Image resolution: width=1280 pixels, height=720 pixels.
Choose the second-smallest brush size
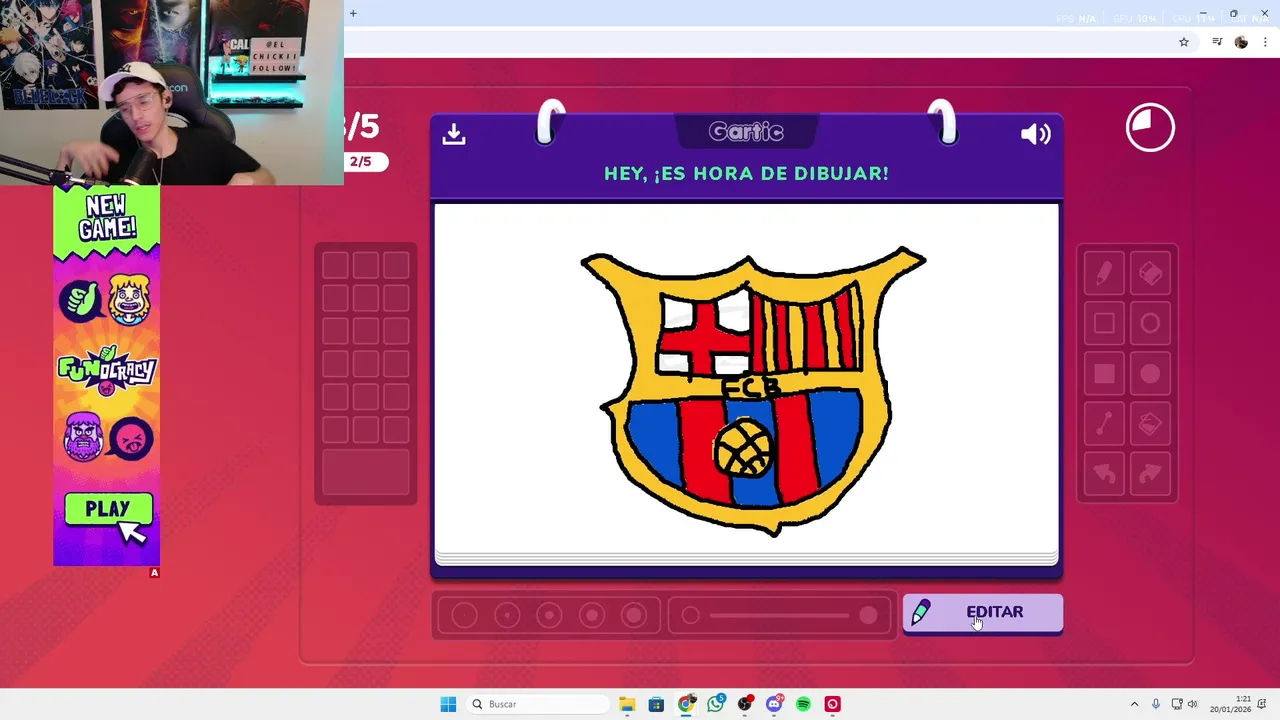507,616
